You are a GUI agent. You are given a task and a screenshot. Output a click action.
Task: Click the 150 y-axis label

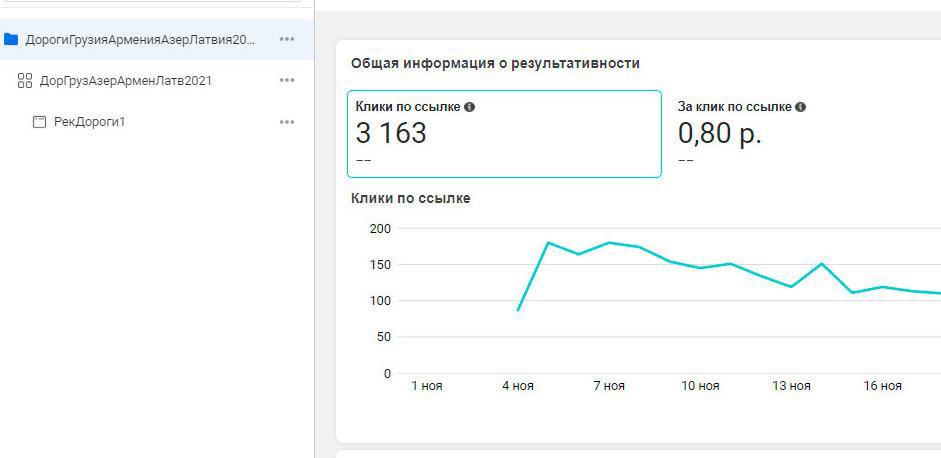point(380,265)
